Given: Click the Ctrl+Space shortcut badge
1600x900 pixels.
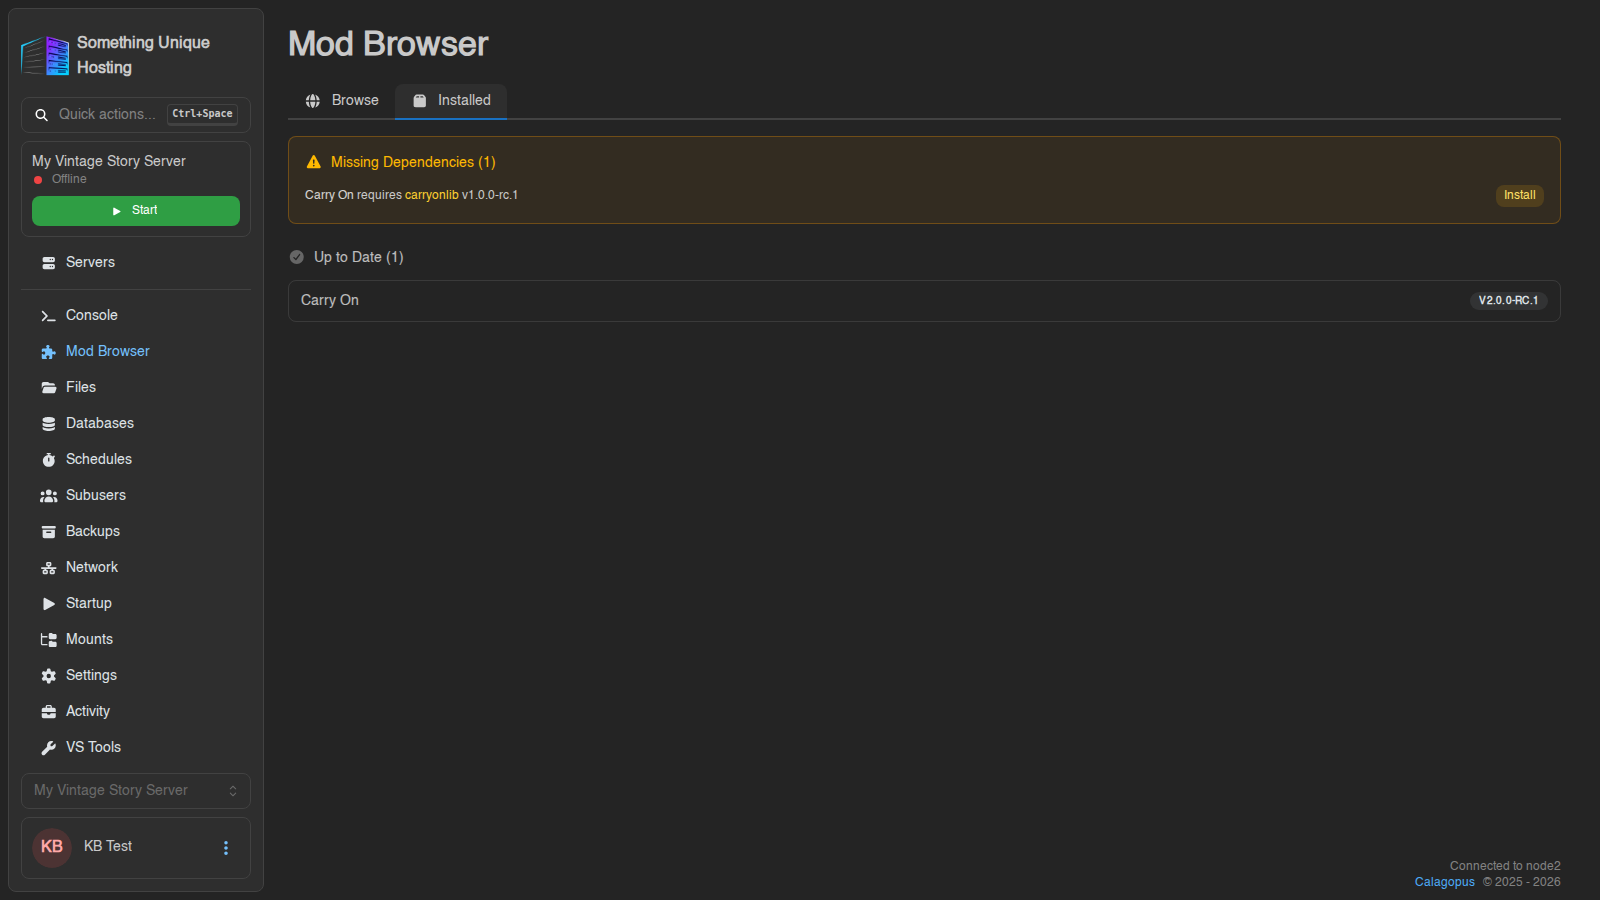Looking at the screenshot, I should pos(202,114).
